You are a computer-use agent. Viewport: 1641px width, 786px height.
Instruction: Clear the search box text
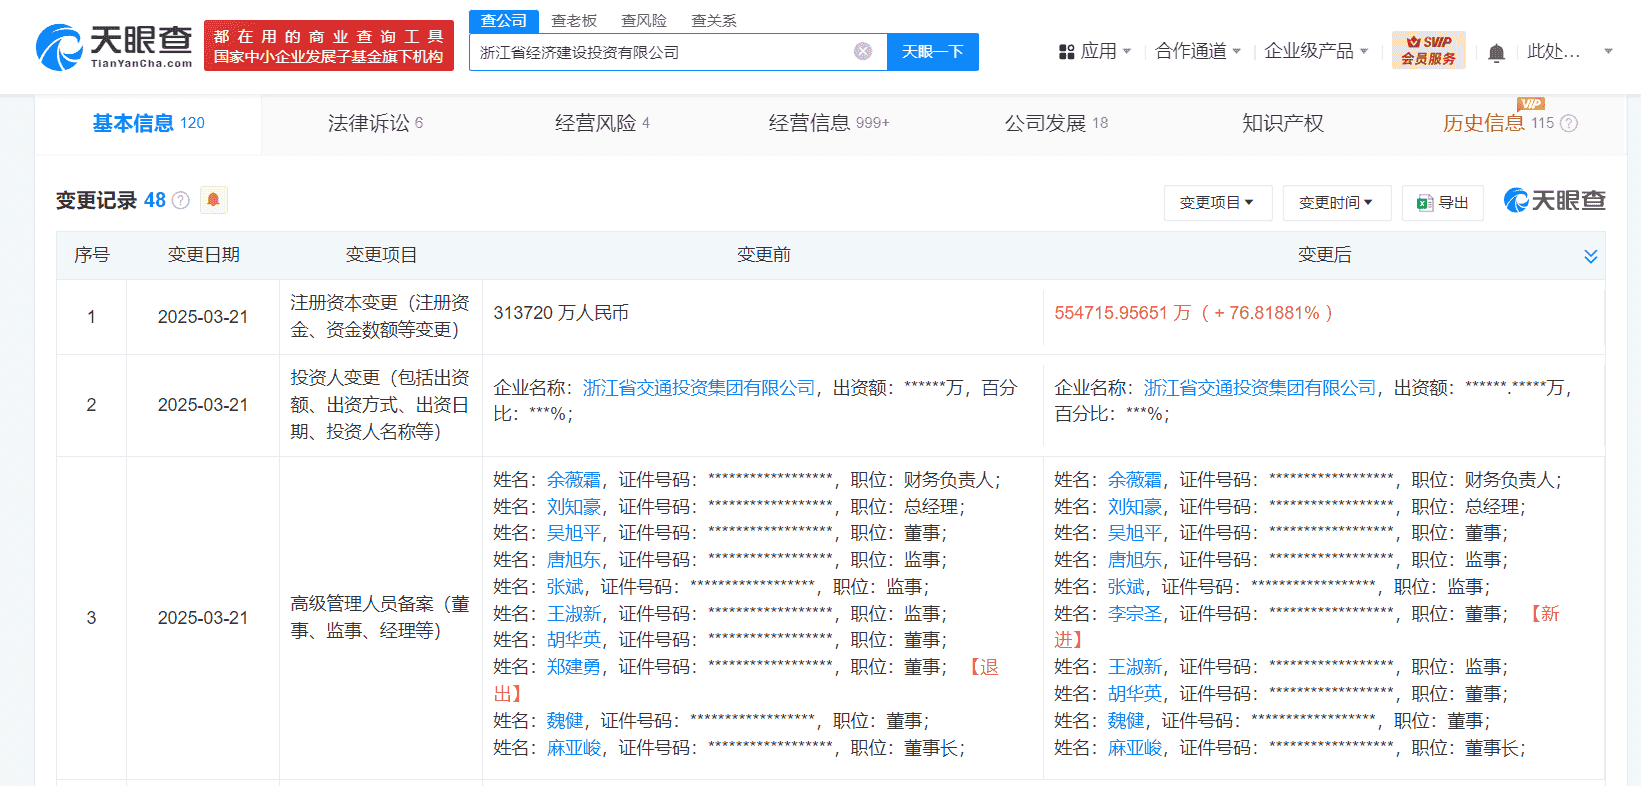point(862,52)
